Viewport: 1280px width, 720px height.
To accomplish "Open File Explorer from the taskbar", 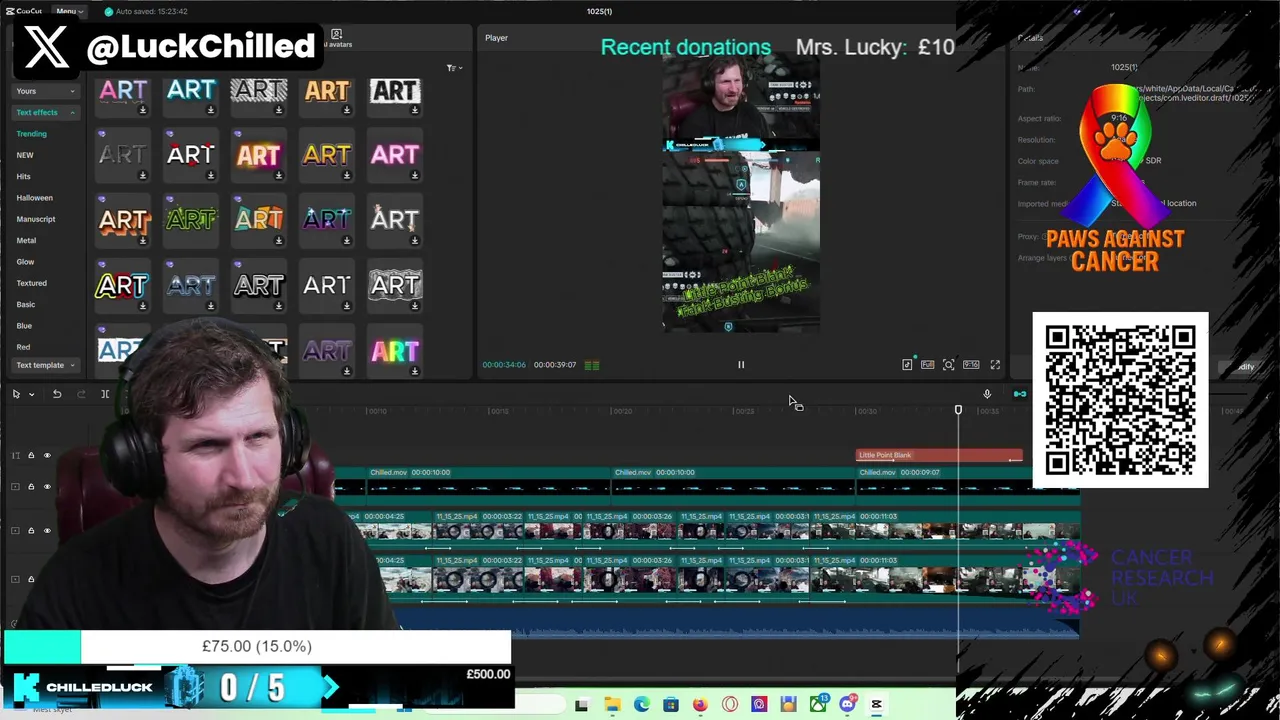I will 612,705.
